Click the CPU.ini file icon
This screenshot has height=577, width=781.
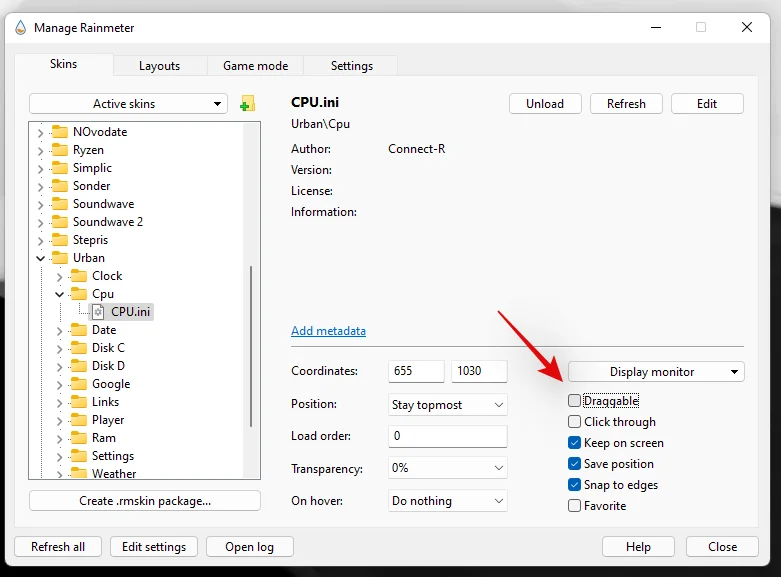(x=99, y=312)
